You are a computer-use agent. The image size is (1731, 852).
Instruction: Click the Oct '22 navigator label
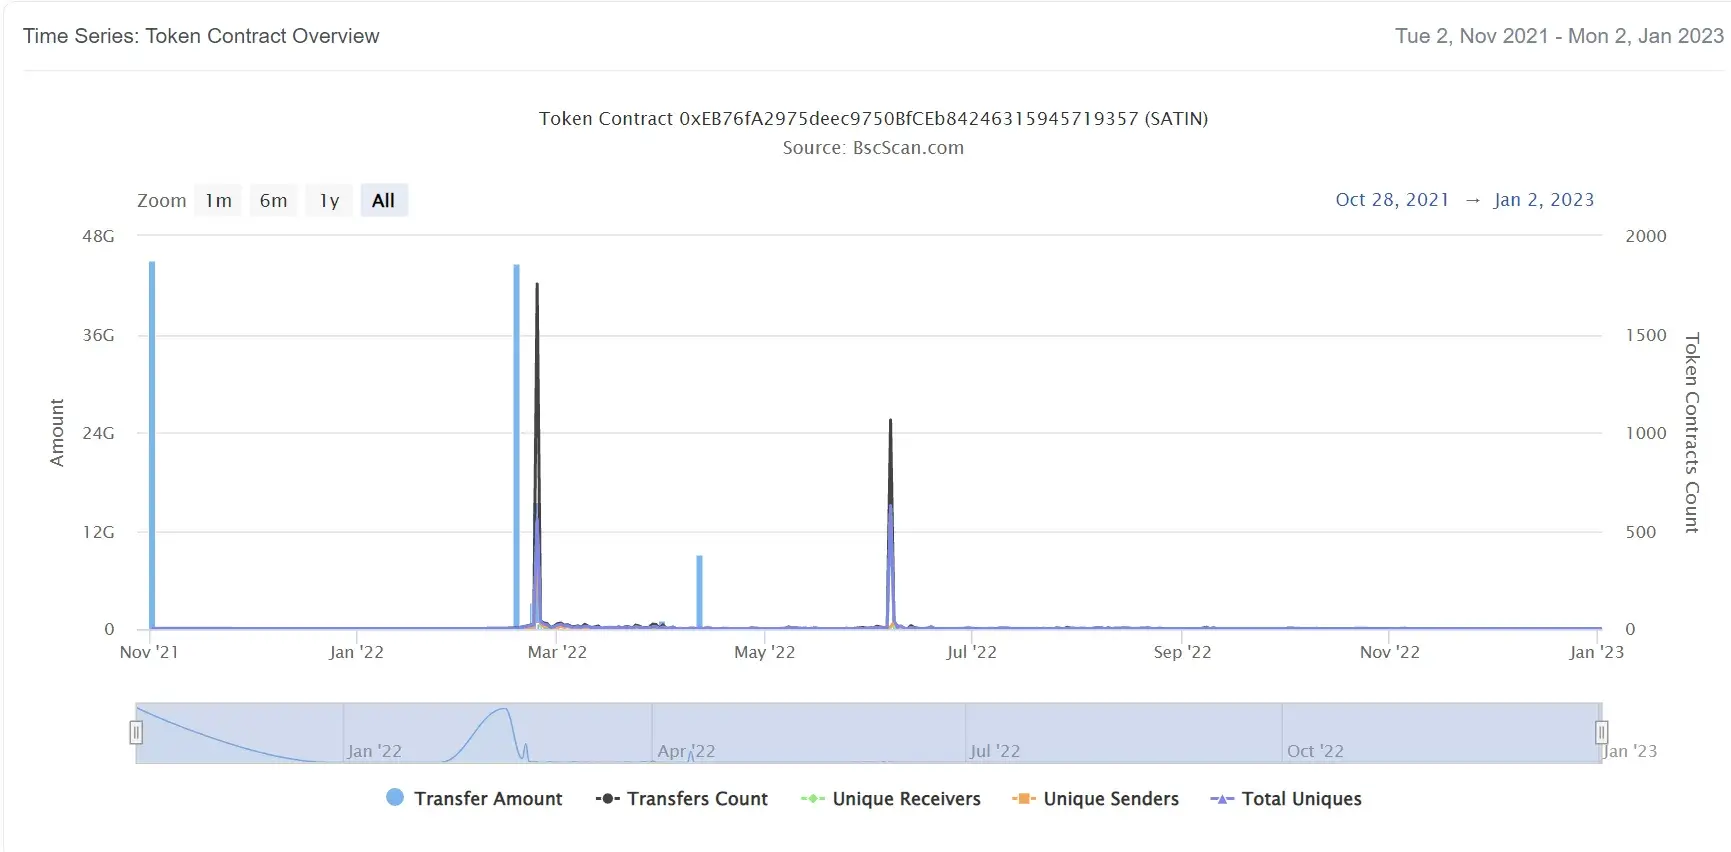pos(1315,751)
